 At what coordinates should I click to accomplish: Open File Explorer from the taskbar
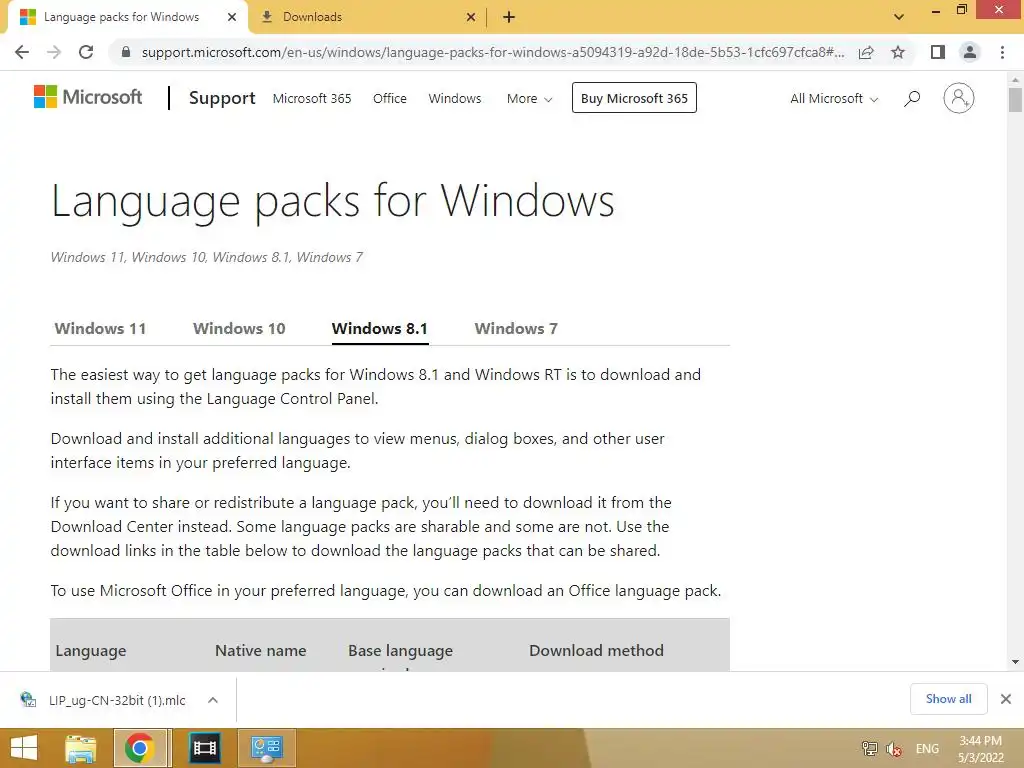[80, 748]
